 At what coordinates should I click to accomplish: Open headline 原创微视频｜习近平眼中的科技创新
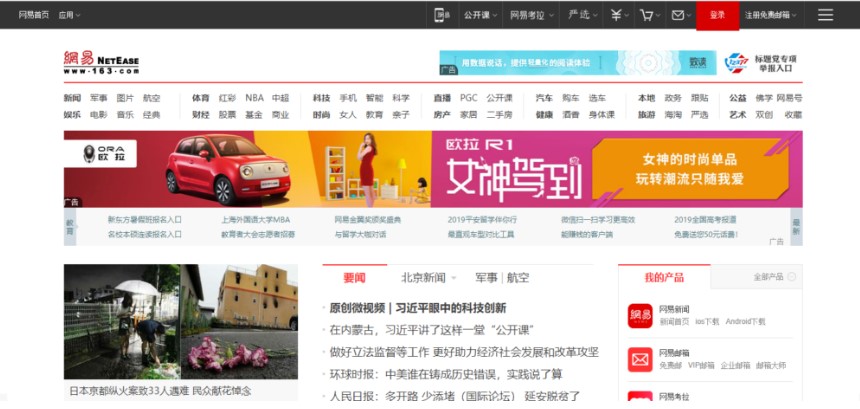(x=417, y=308)
